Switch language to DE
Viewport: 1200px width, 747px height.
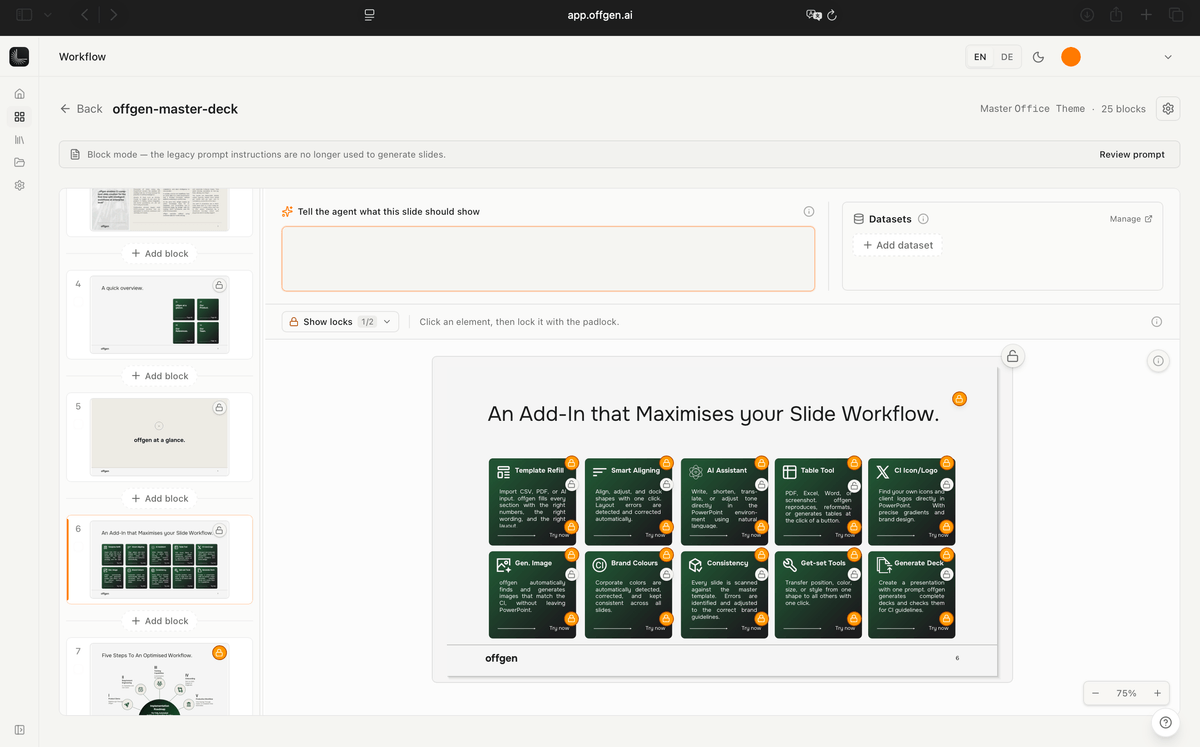point(1007,57)
